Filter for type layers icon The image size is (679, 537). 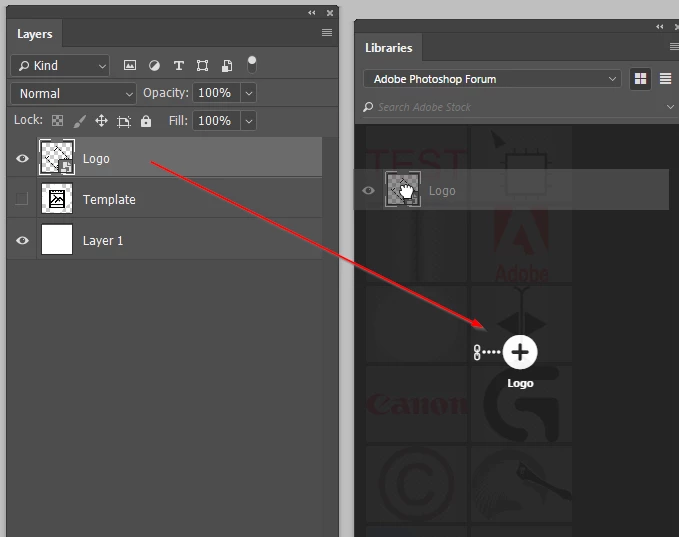point(178,65)
